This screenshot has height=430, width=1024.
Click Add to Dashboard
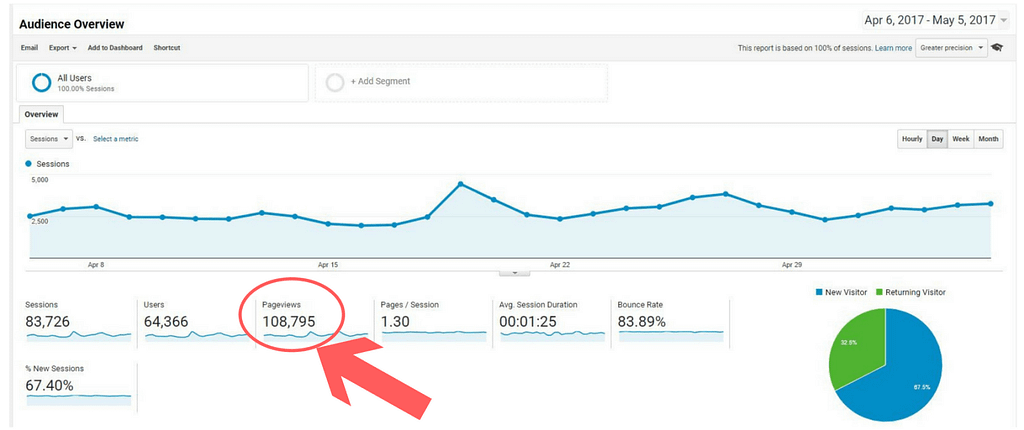pos(115,48)
